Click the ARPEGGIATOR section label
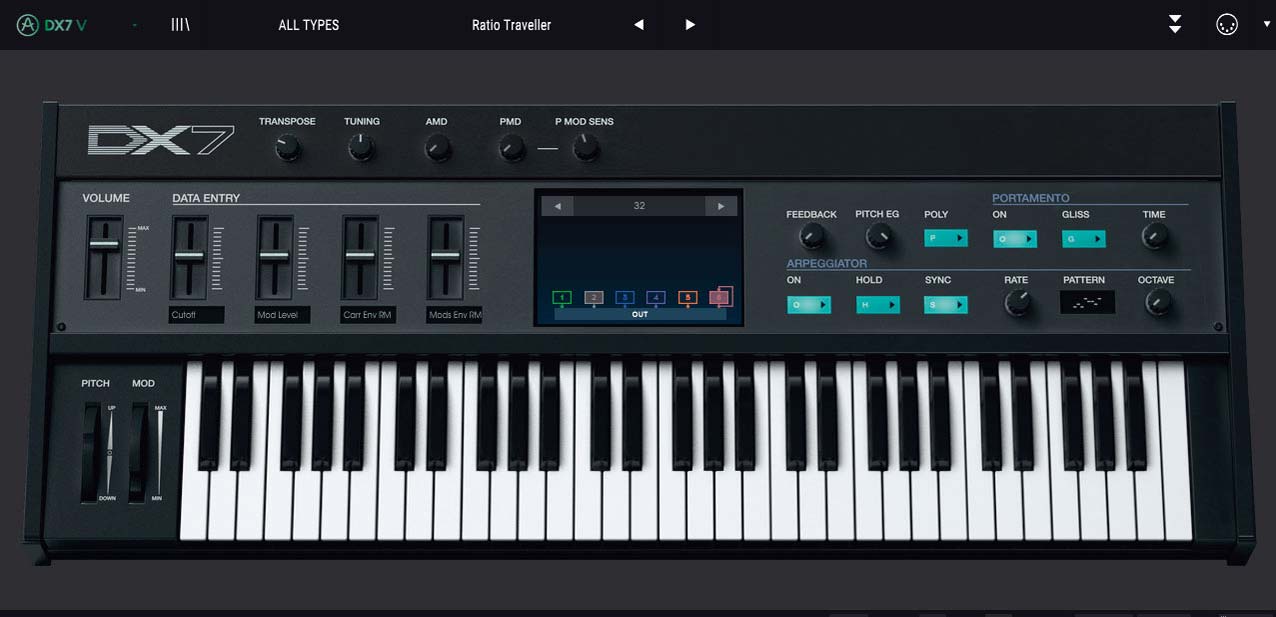Image resolution: width=1276 pixels, height=617 pixels. pyautogui.click(x=827, y=264)
